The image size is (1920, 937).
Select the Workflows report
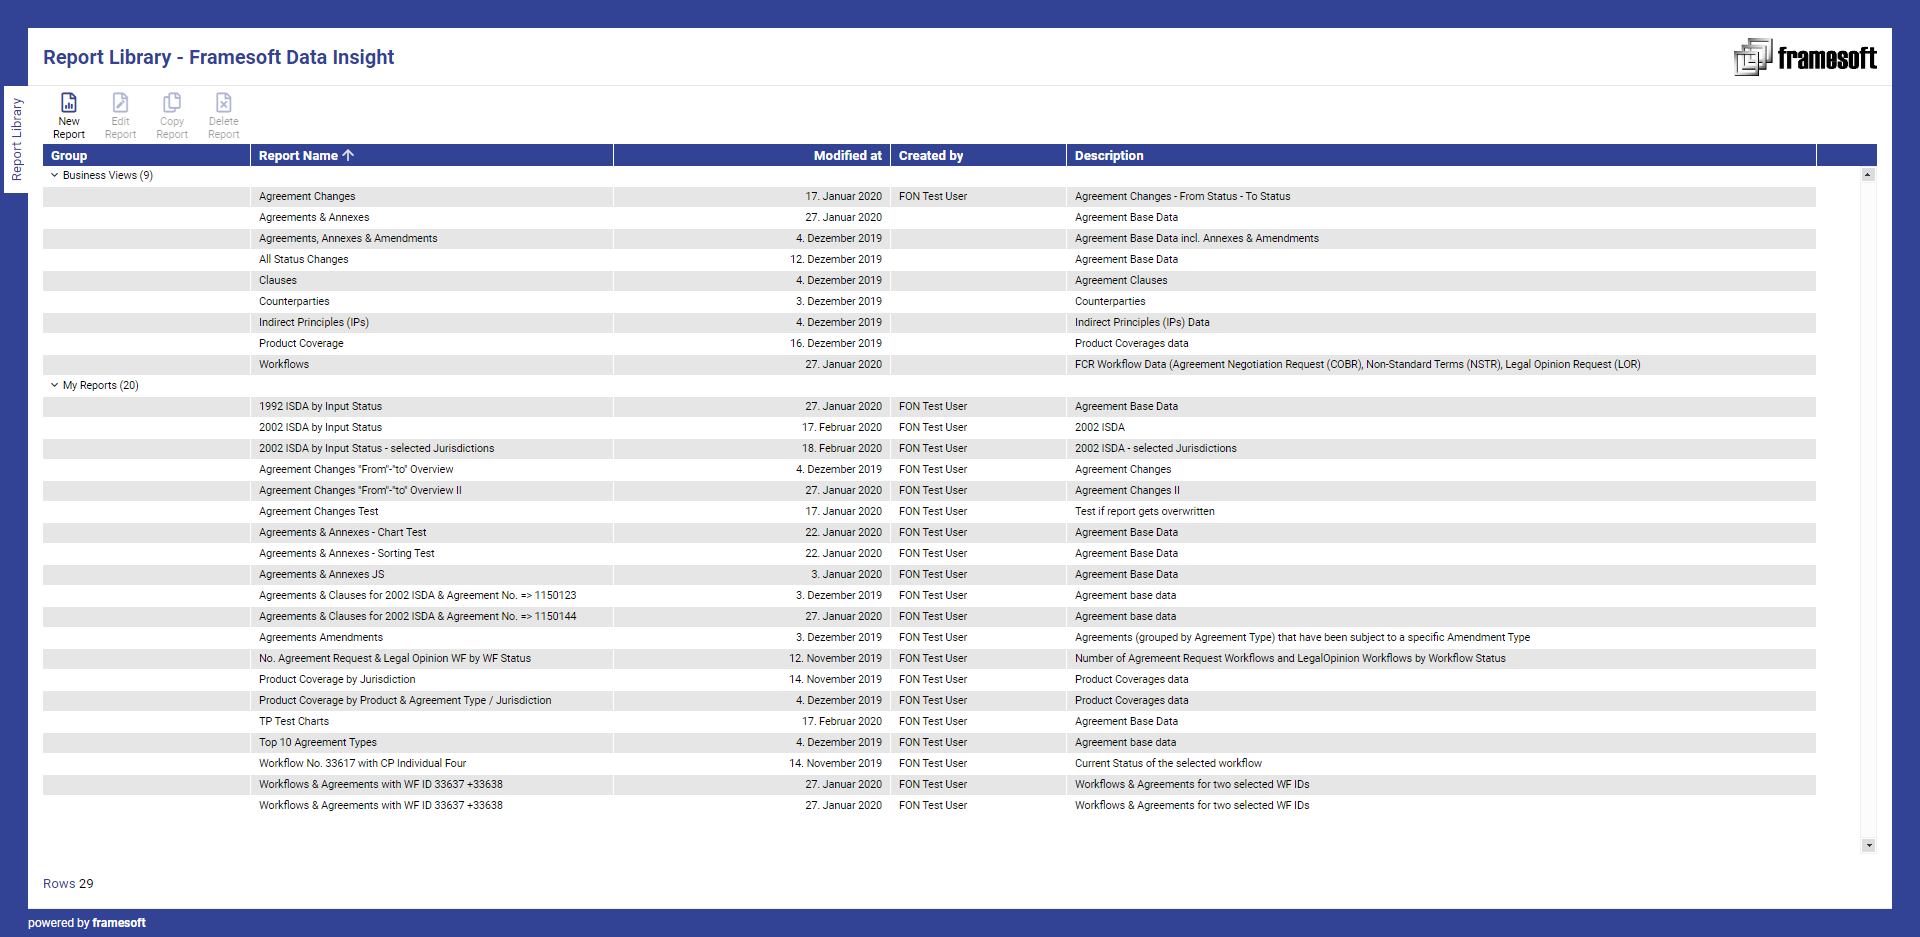point(284,364)
